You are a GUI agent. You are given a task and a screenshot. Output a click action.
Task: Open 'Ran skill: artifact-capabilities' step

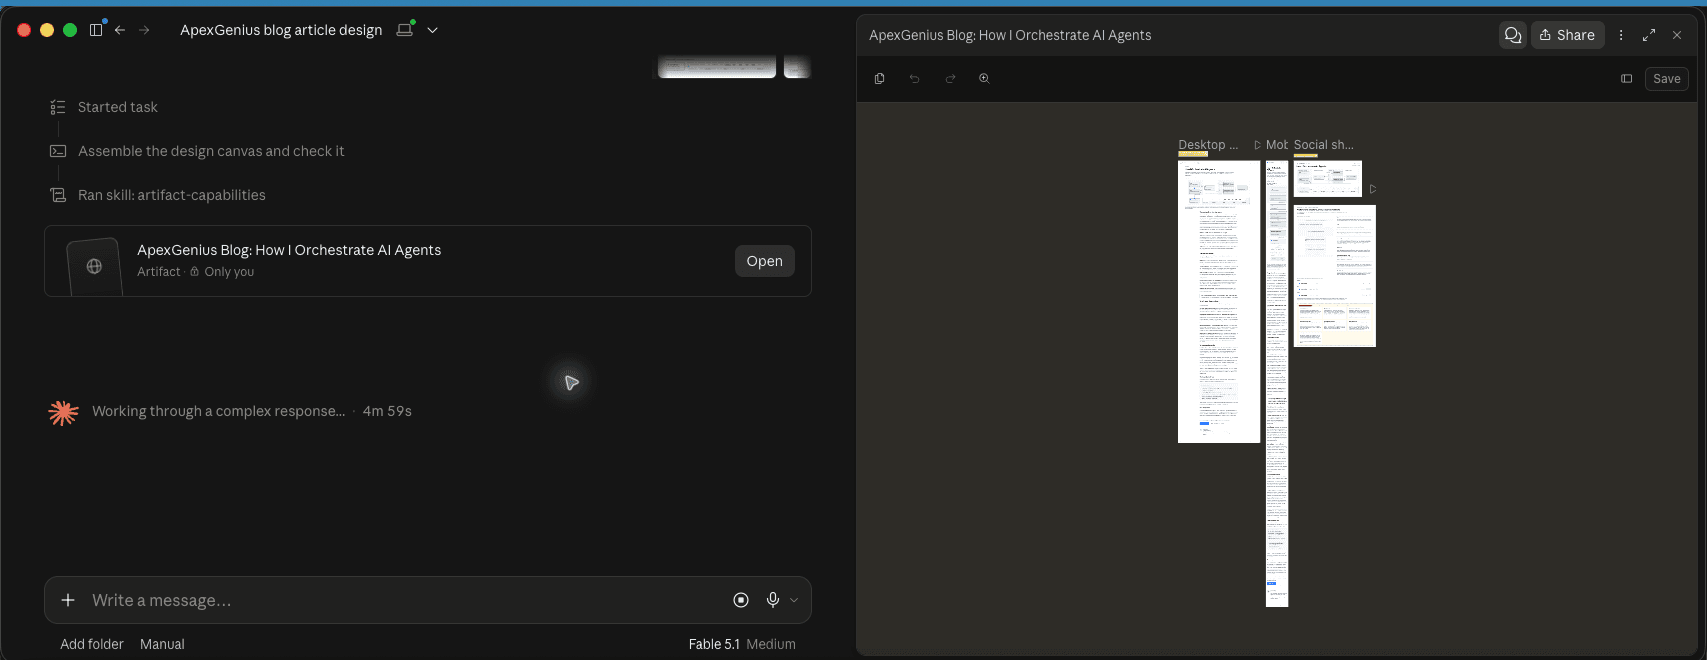172,195
